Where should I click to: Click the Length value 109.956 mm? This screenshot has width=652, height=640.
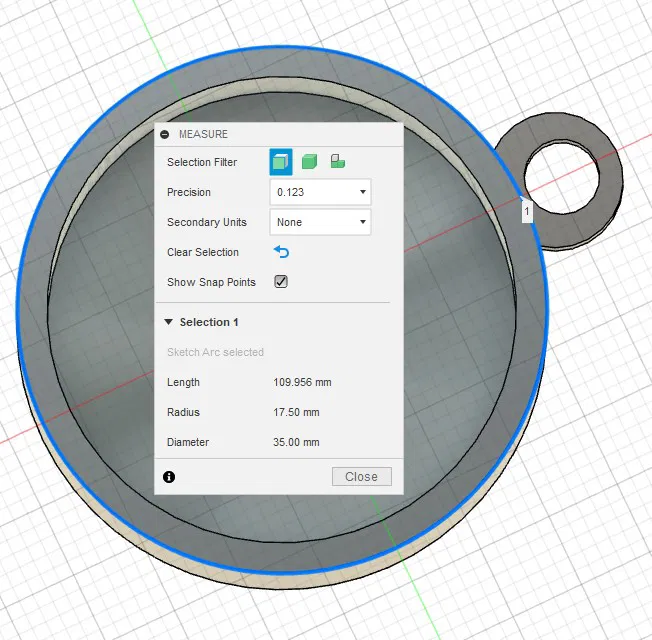pos(302,382)
